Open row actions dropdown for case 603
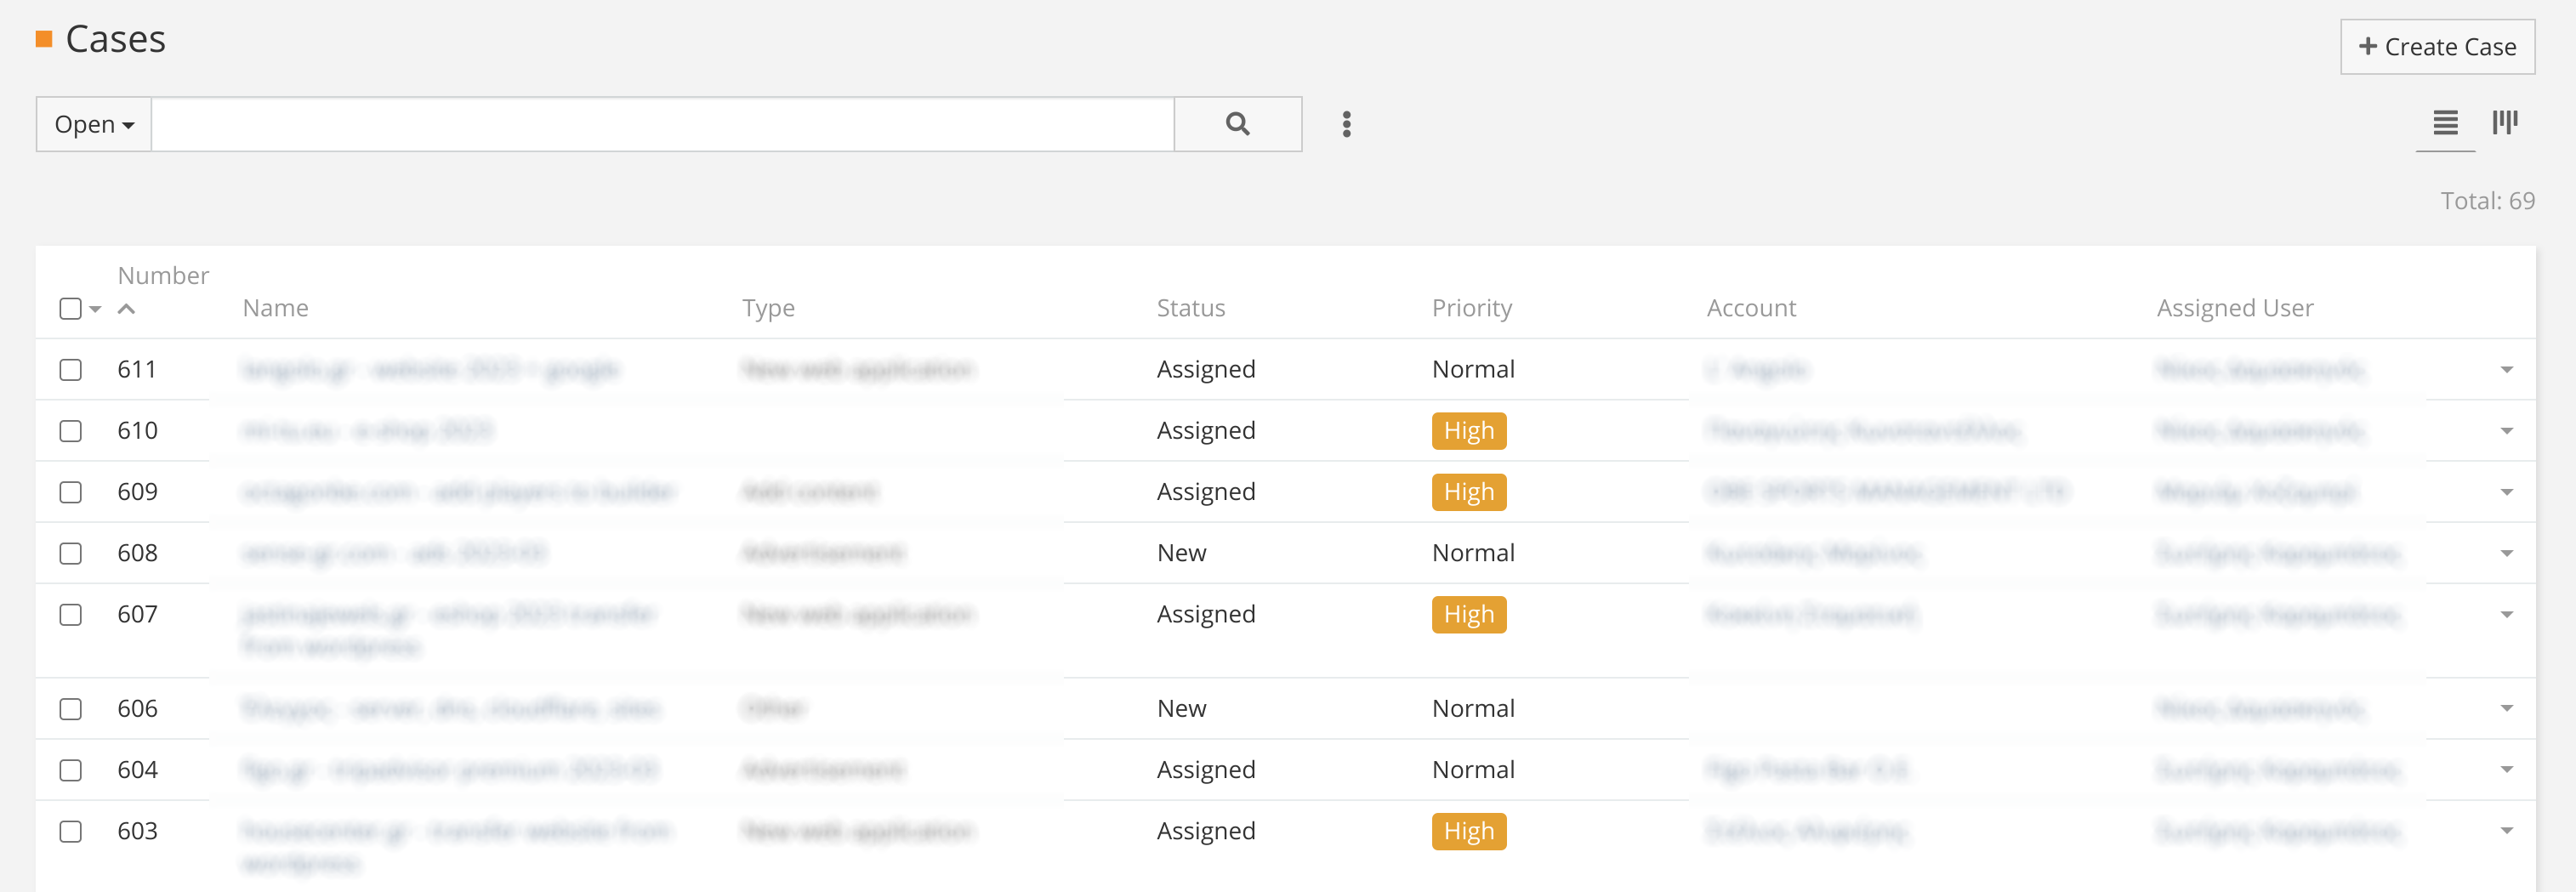 point(2506,831)
